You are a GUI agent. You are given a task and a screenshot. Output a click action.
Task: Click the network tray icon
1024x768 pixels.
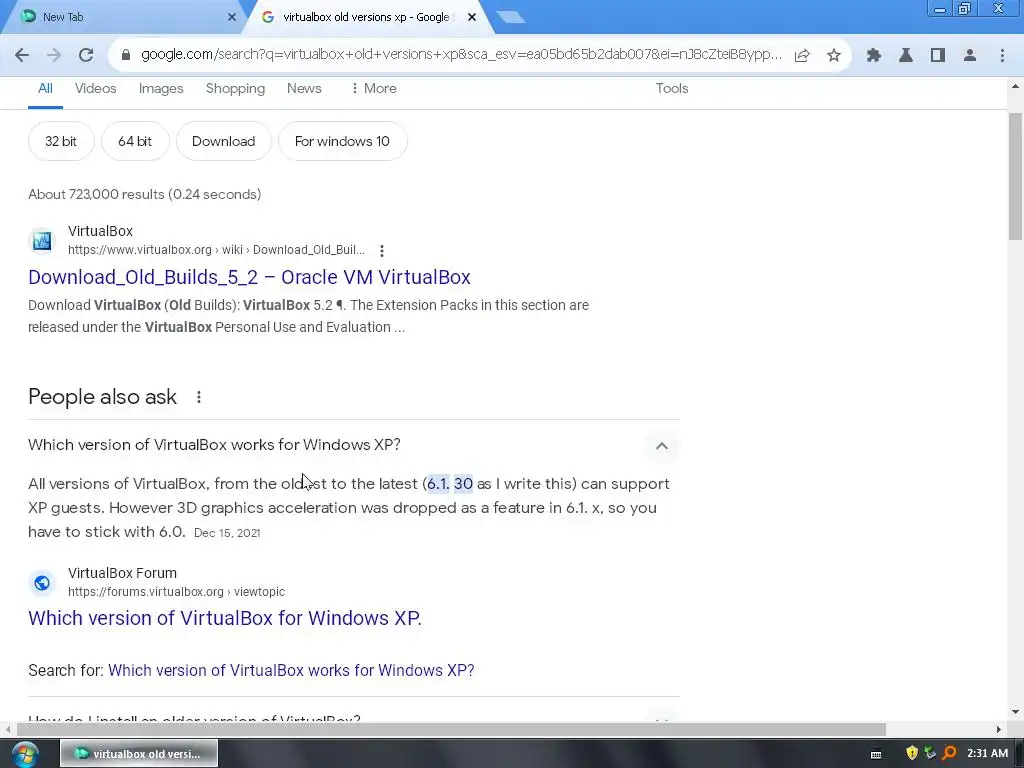tap(930, 754)
